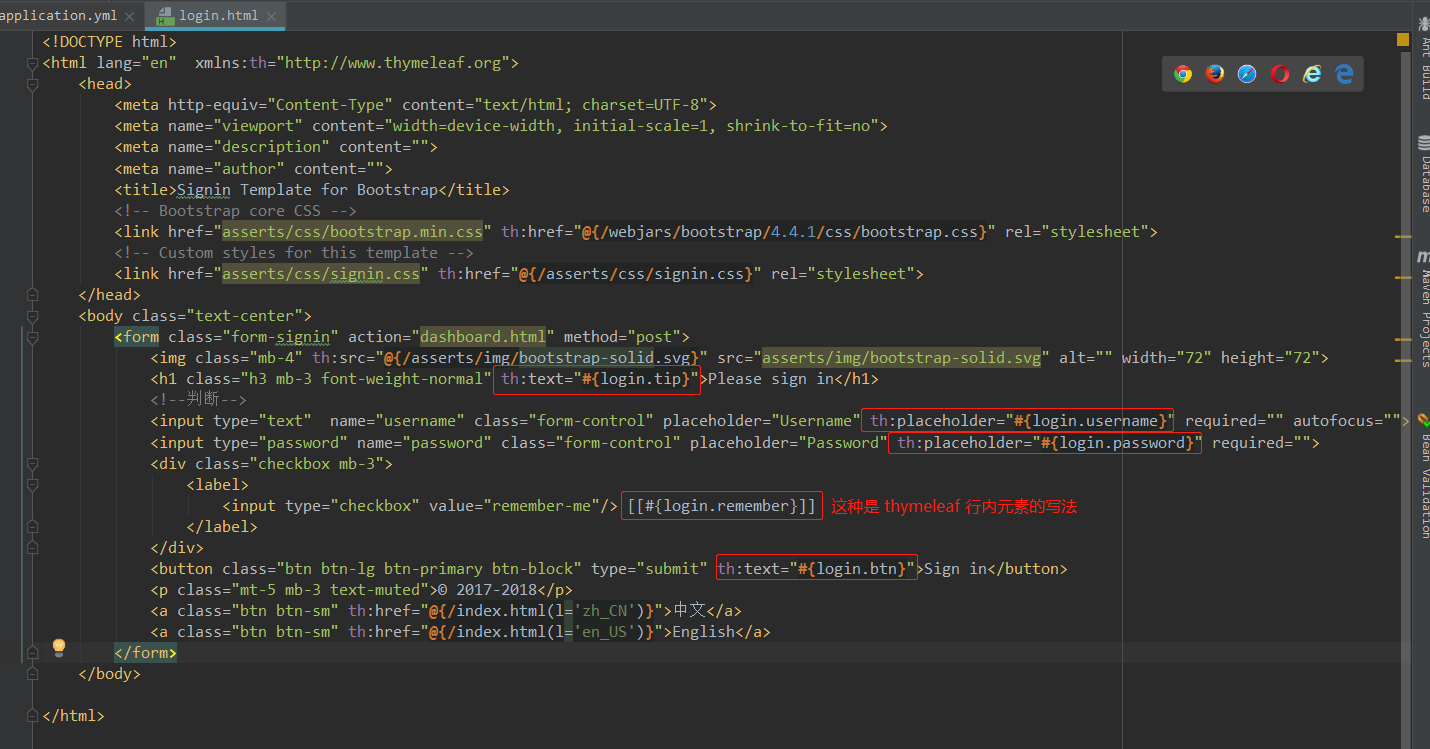Viewport: 1430px width, 749px height.
Task: Open the Bean Validation tool window
Action: click(1424, 478)
